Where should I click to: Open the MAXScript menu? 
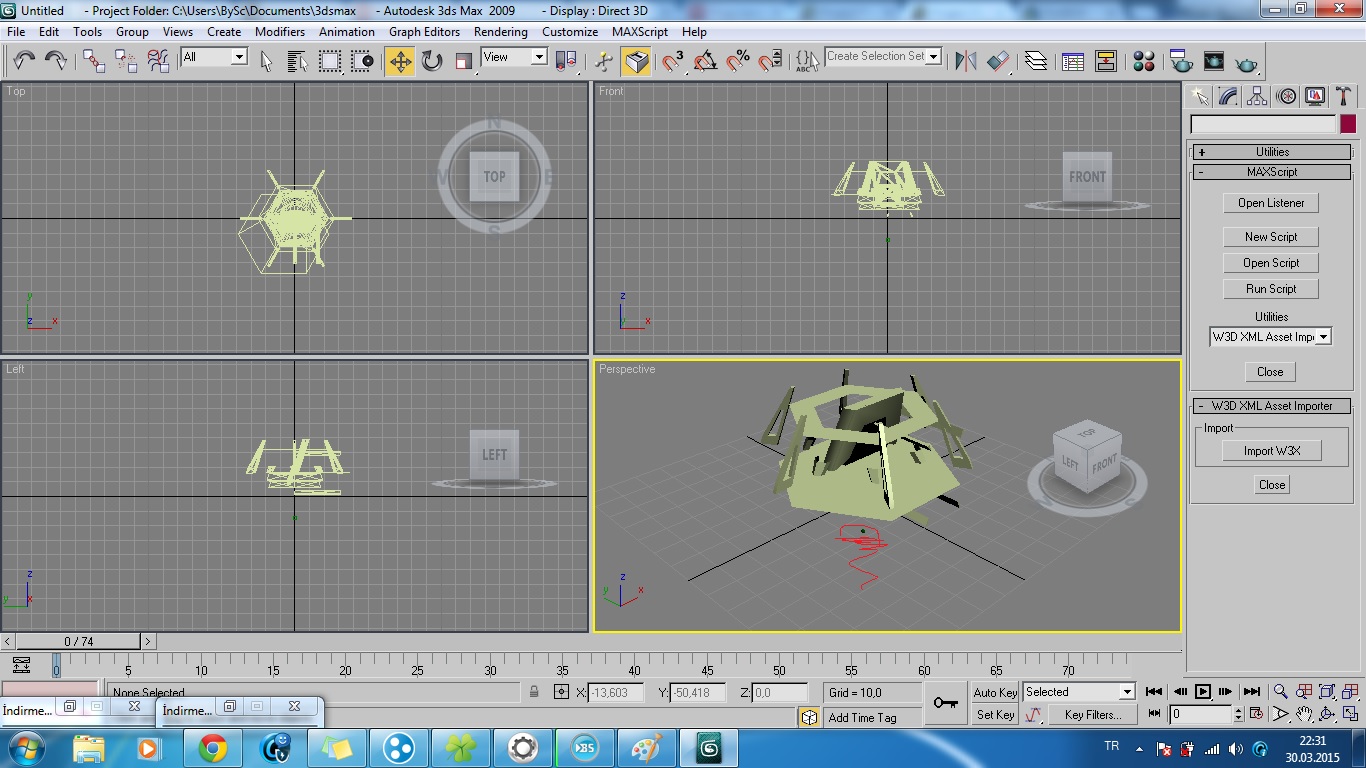pyautogui.click(x=640, y=32)
